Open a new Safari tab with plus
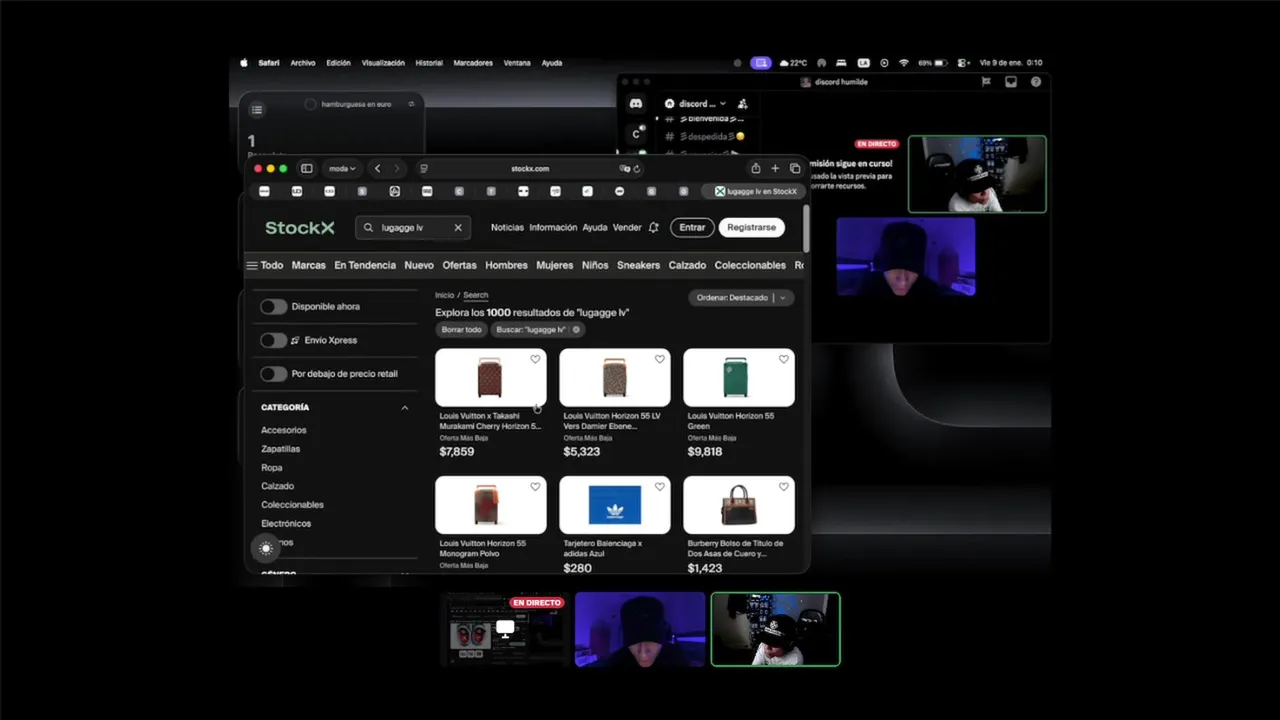Screen dimensions: 1280x720 pos(775,169)
